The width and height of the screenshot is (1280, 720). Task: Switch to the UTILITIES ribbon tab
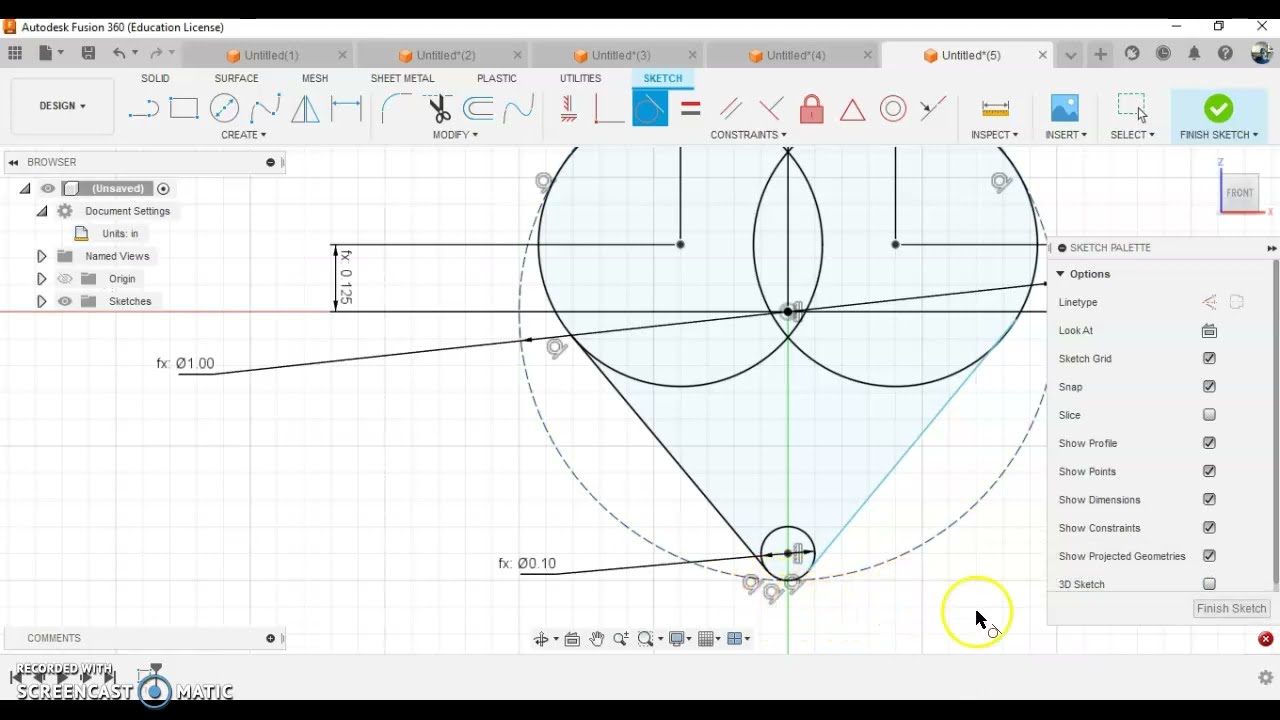[x=580, y=78]
